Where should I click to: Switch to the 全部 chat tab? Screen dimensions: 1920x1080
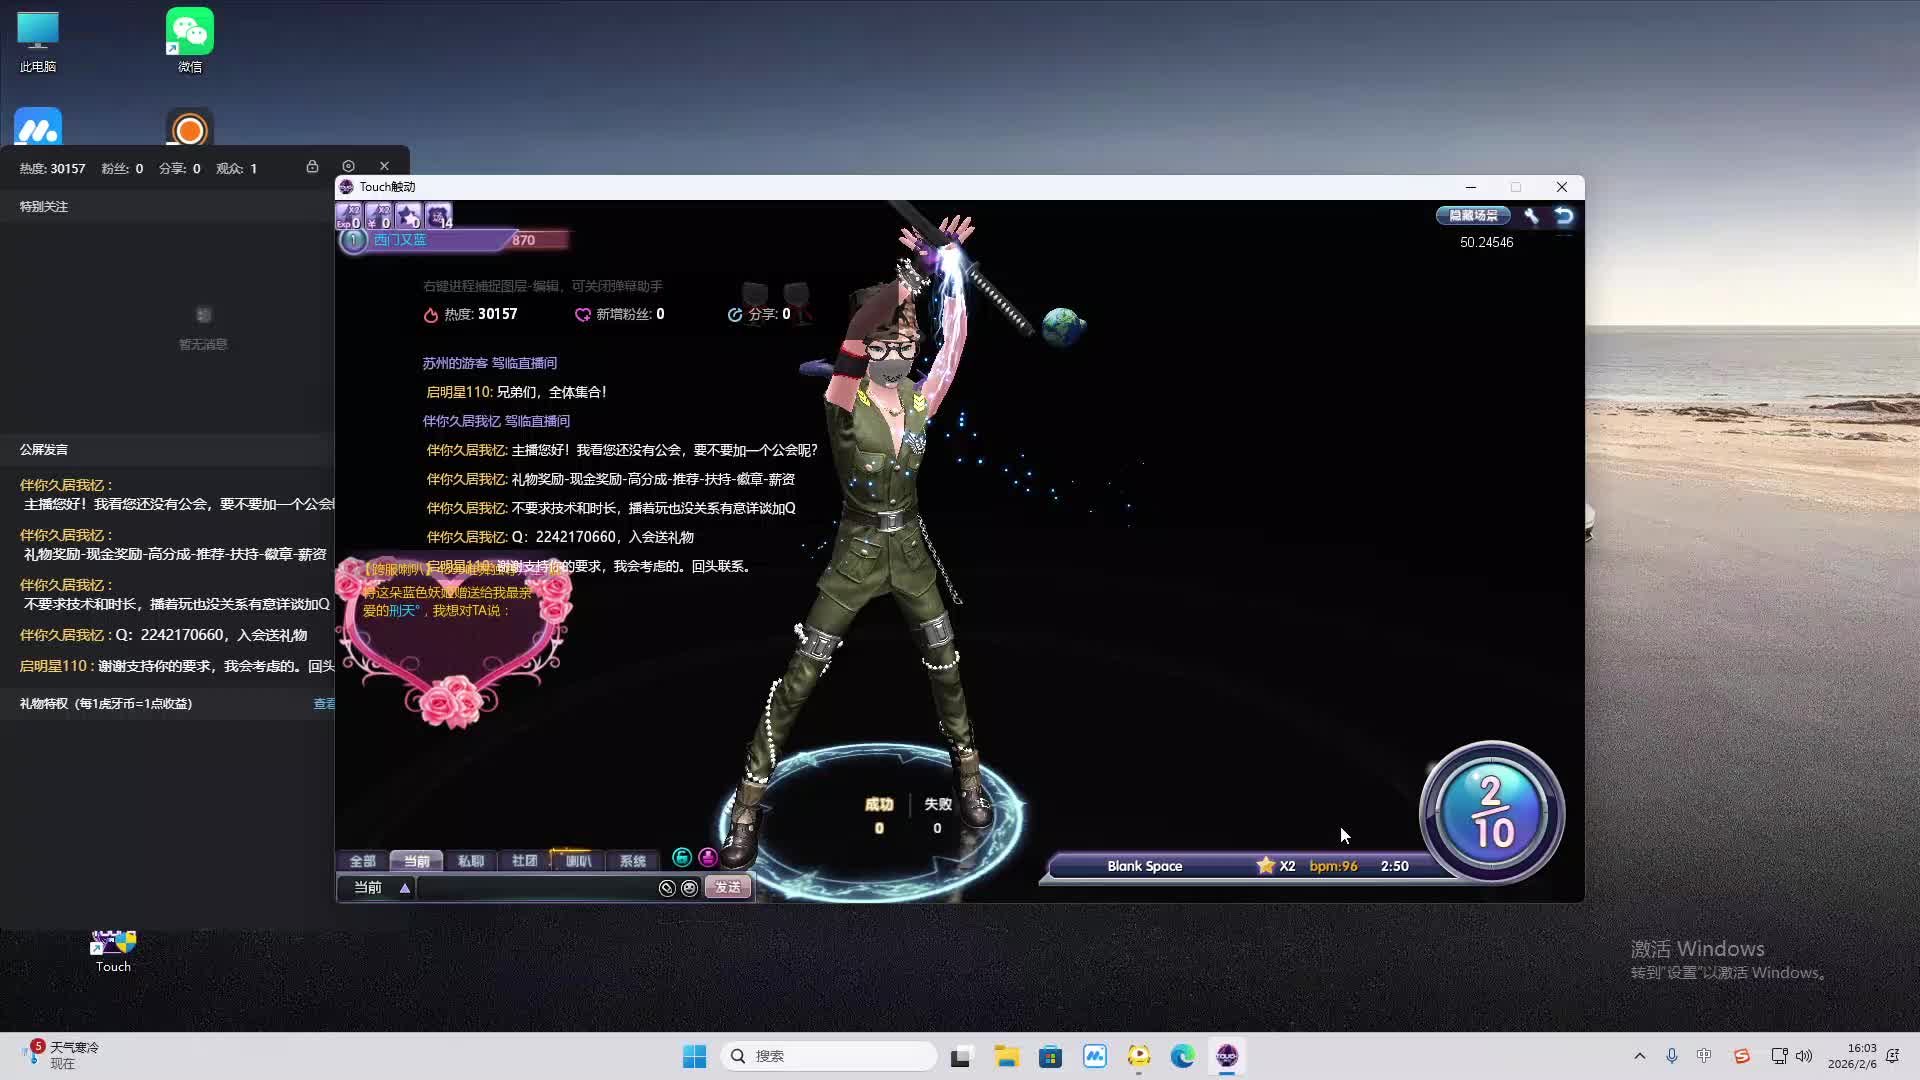362,861
